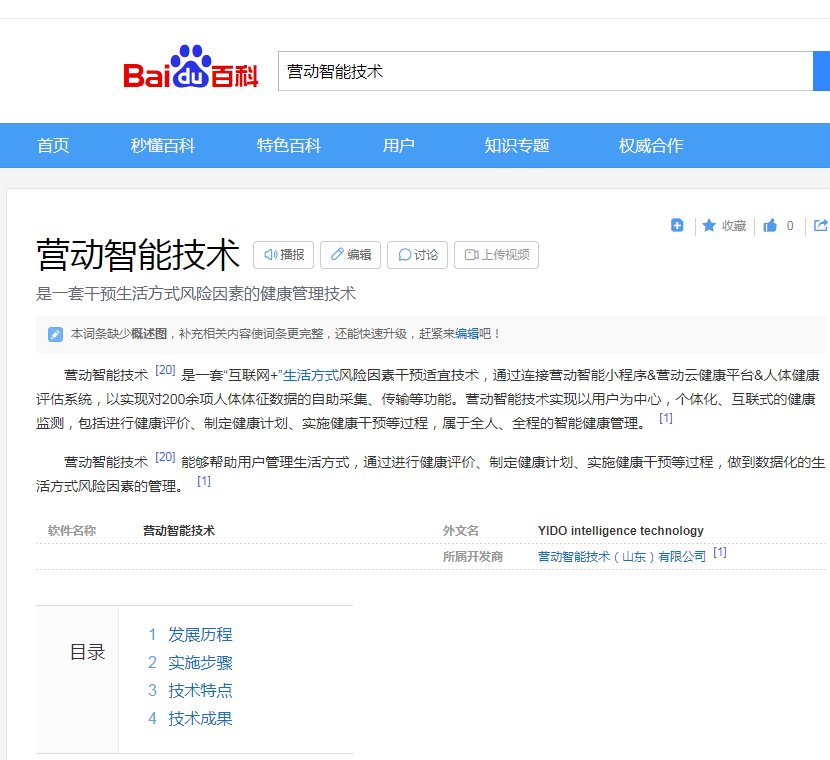
Task: Click the share arrow icon
Action: tap(821, 225)
